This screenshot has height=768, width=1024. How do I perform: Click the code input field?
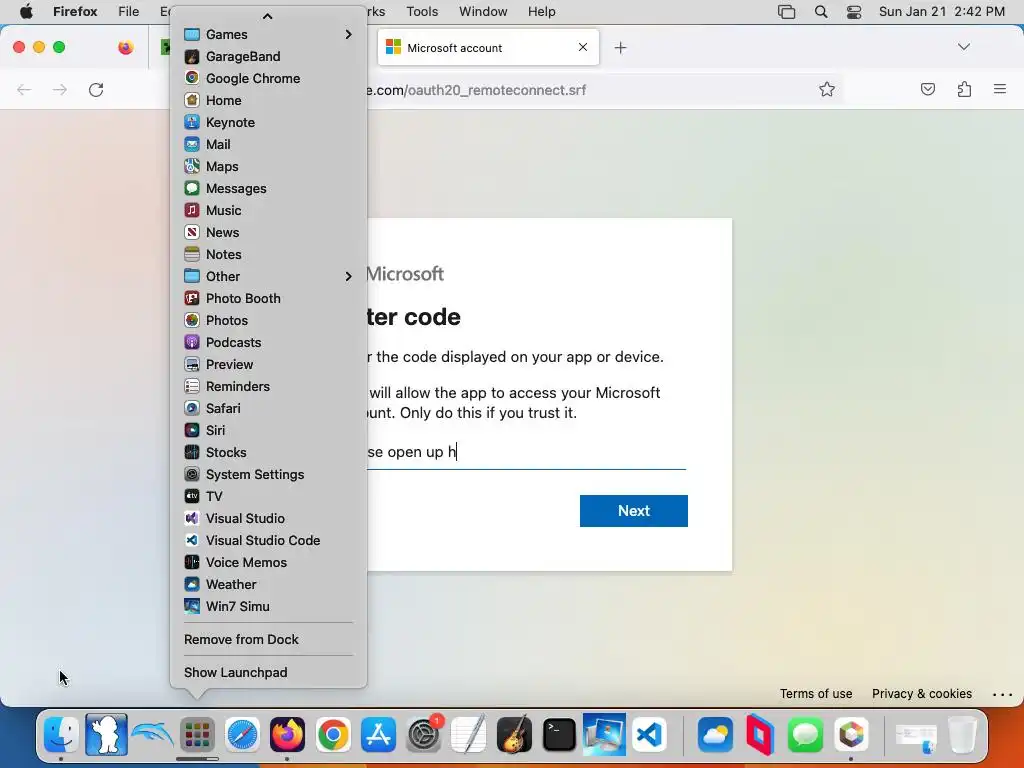526,452
